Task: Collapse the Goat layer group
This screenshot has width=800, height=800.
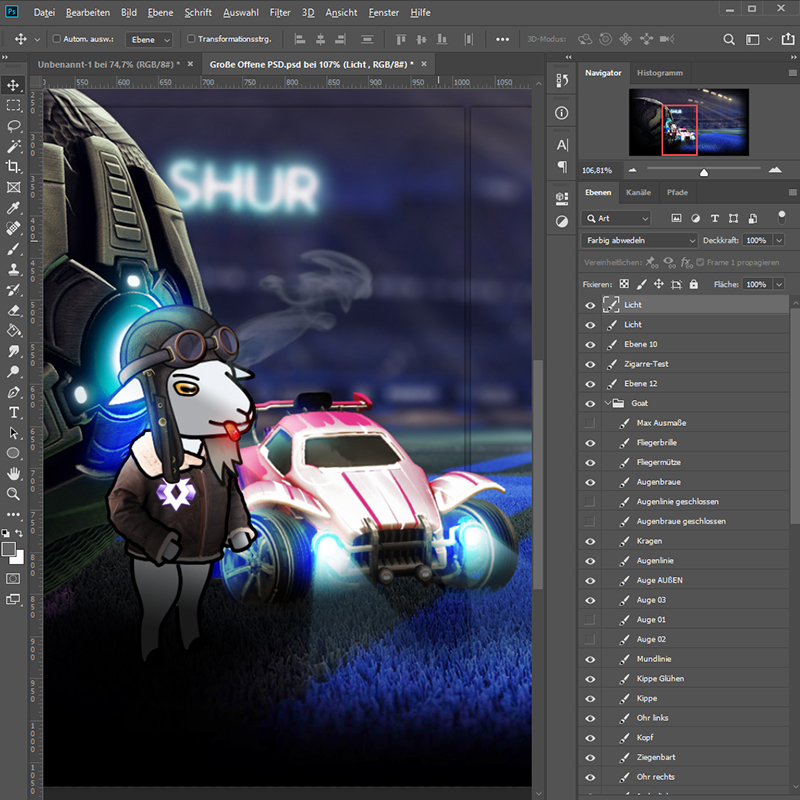Action: pyautogui.click(x=608, y=403)
